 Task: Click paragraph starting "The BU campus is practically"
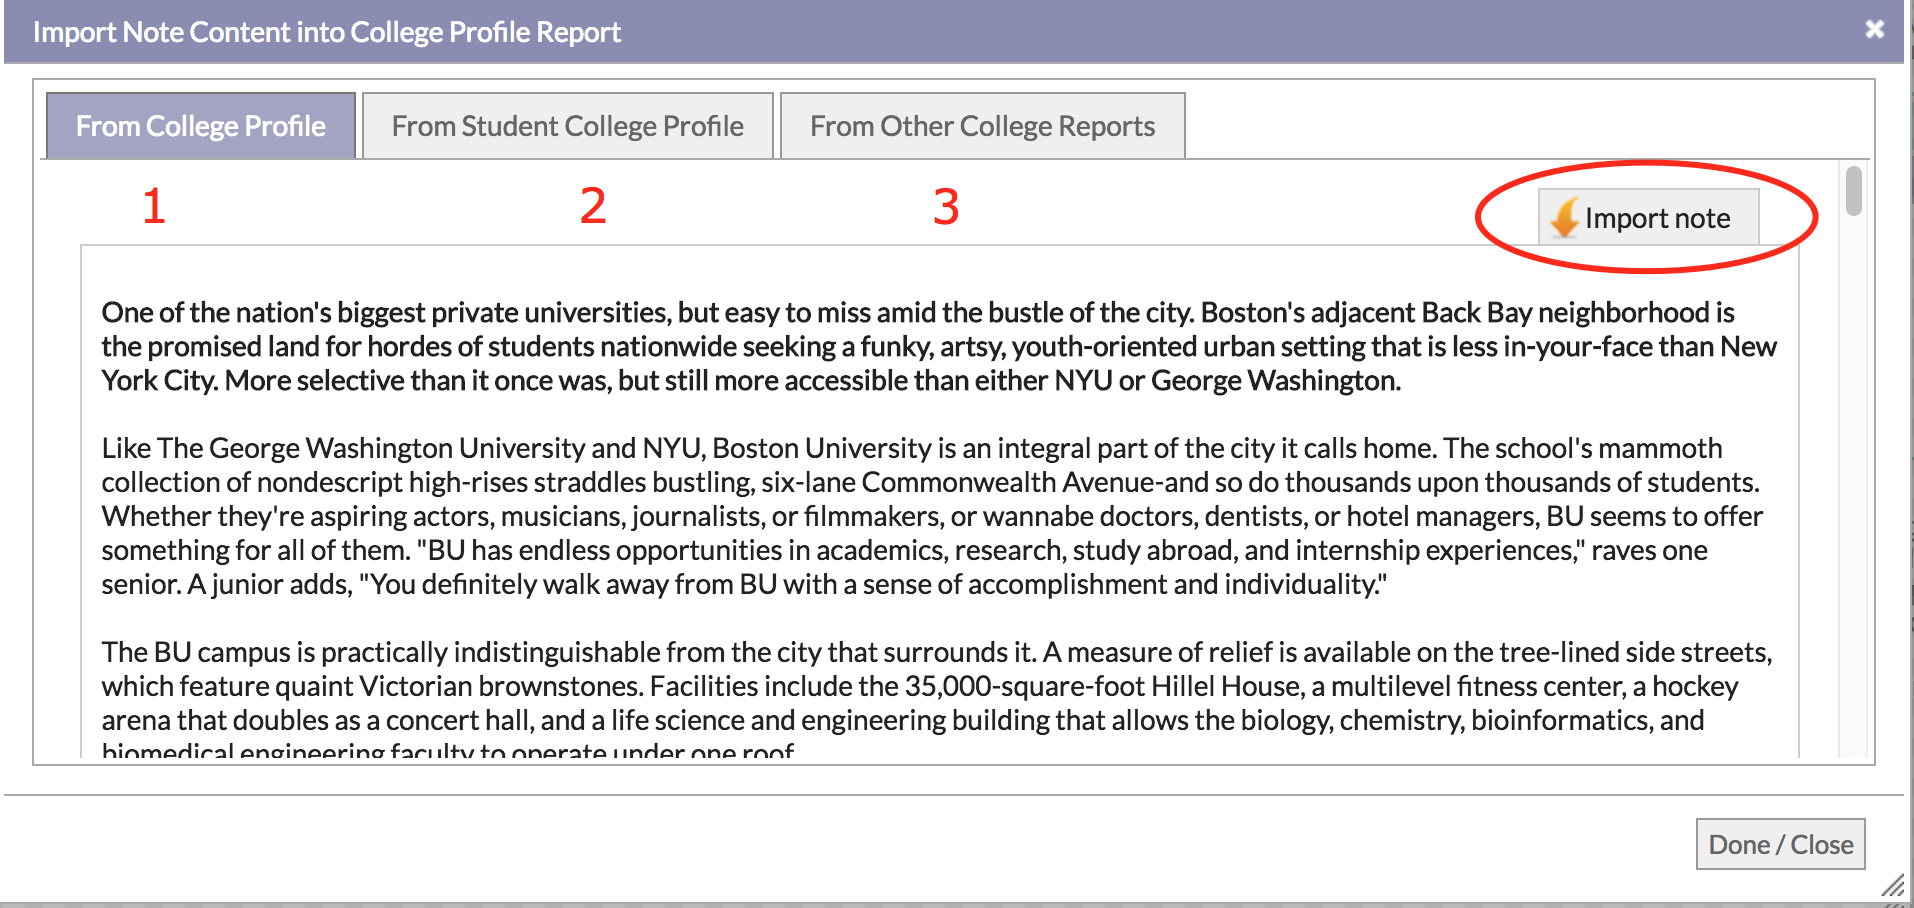point(936,698)
